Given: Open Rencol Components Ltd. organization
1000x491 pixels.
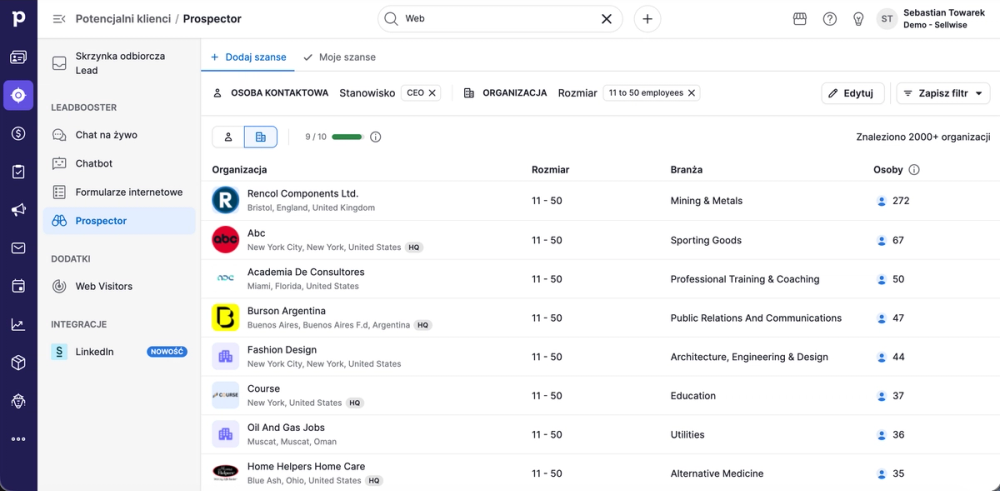Looking at the screenshot, I should point(302,194).
